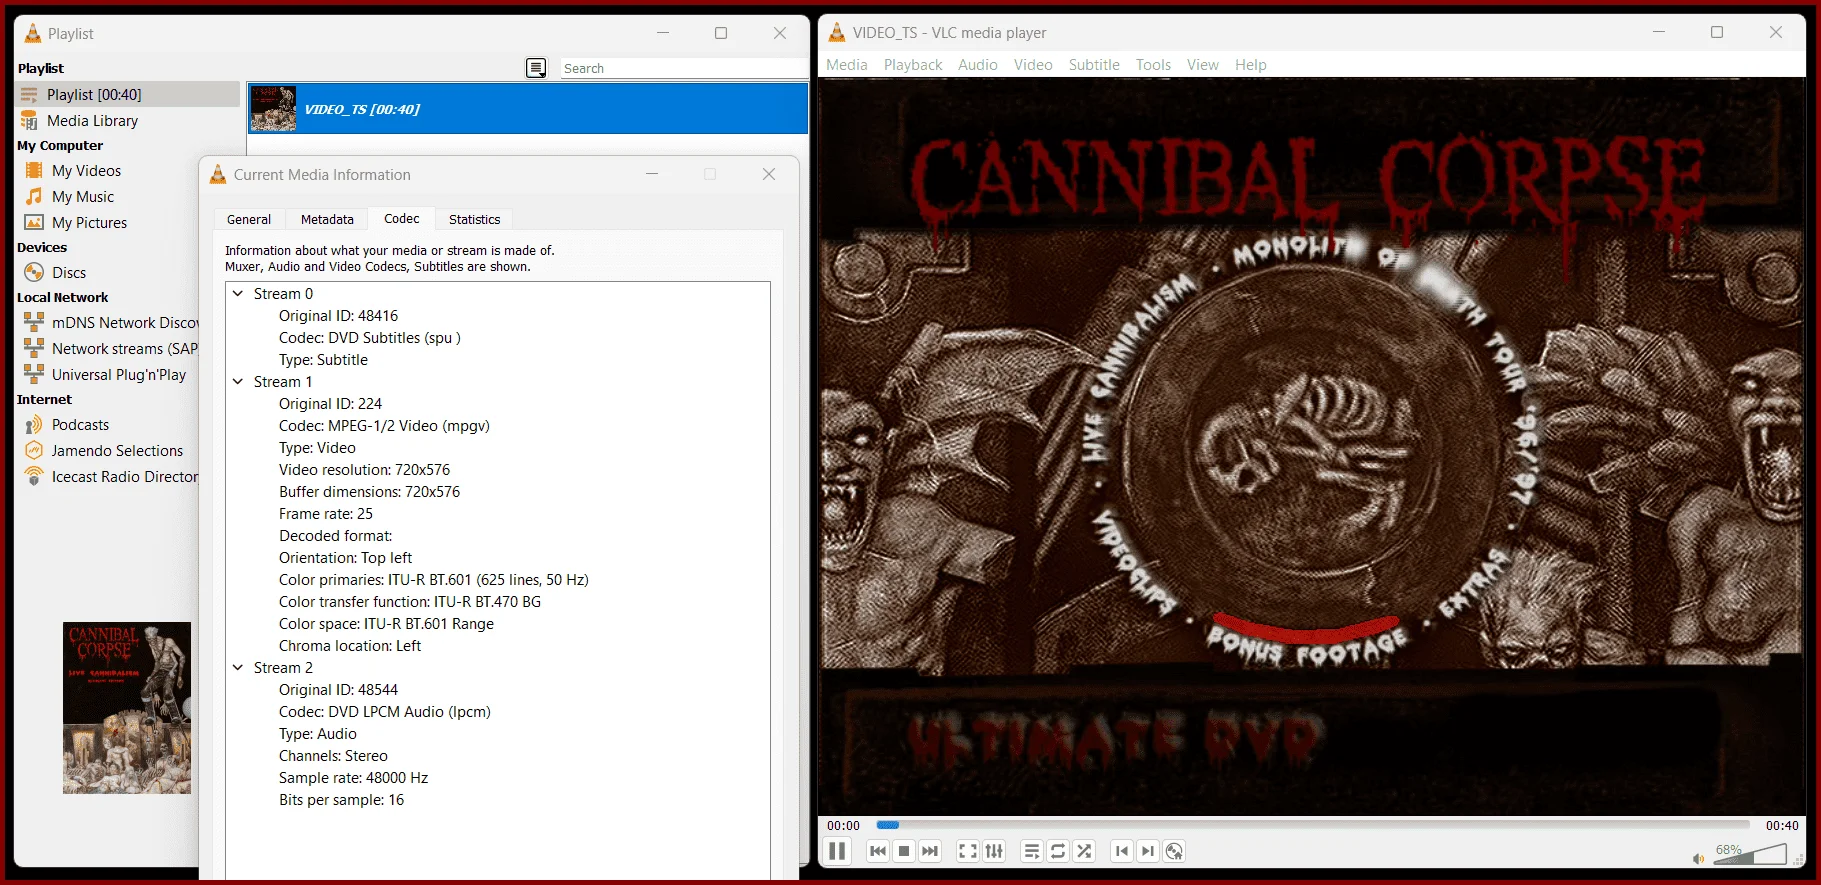Viewport: 1821px width, 885px height.
Task: Click the elapsed time label 00:00
Action: [x=843, y=825]
